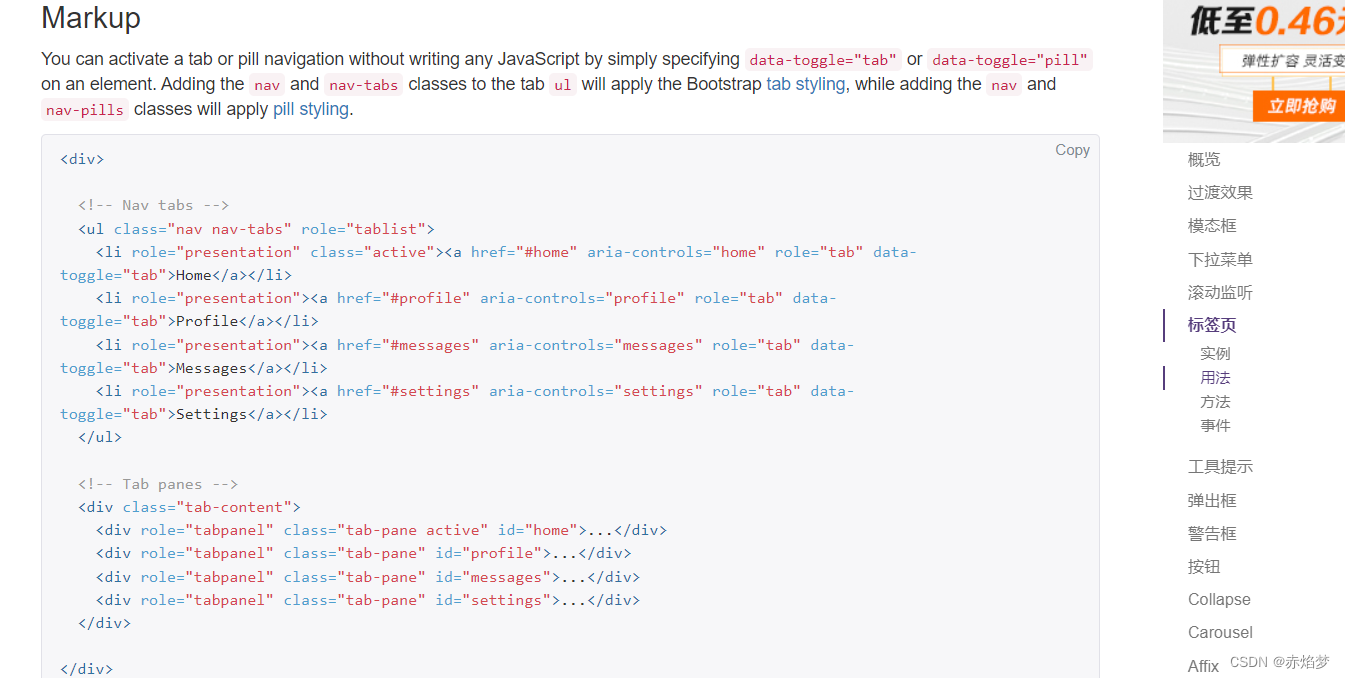The image size is (1345, 678).
Task: Navigate to 工具提示 in sidebar
Action: [1220, 467]
